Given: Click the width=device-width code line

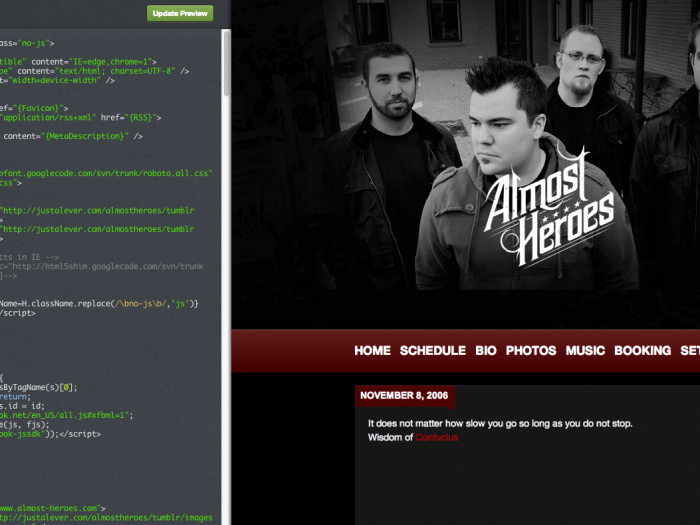Looking at the screenshot, I should [x=58, y=80].
